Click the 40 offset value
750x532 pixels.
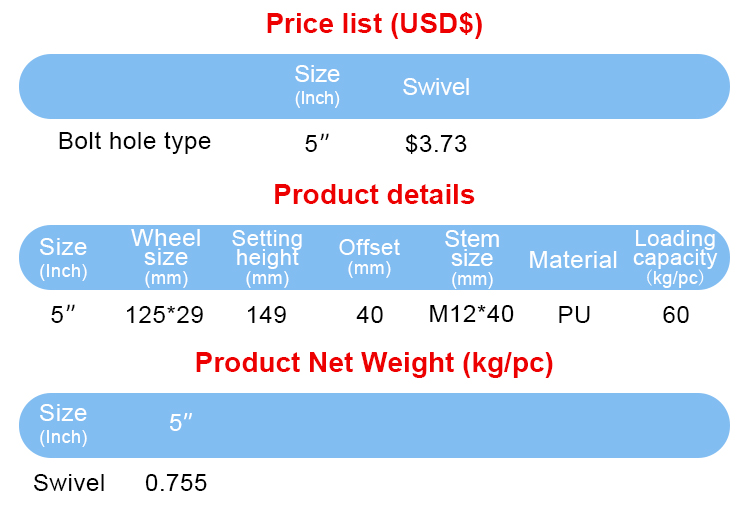click(x=370, y=315)
